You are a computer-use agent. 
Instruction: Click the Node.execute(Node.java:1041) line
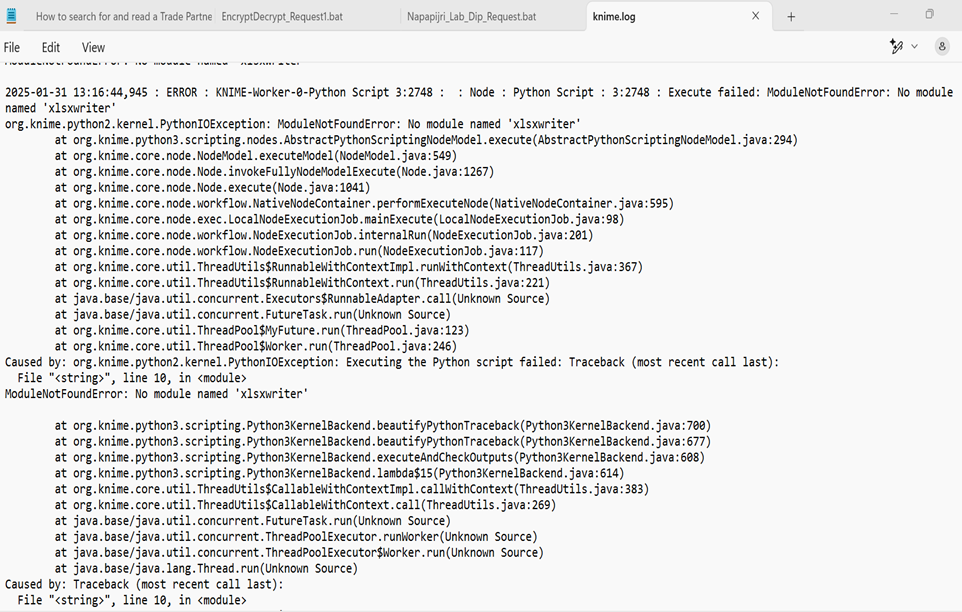[212, 188]
